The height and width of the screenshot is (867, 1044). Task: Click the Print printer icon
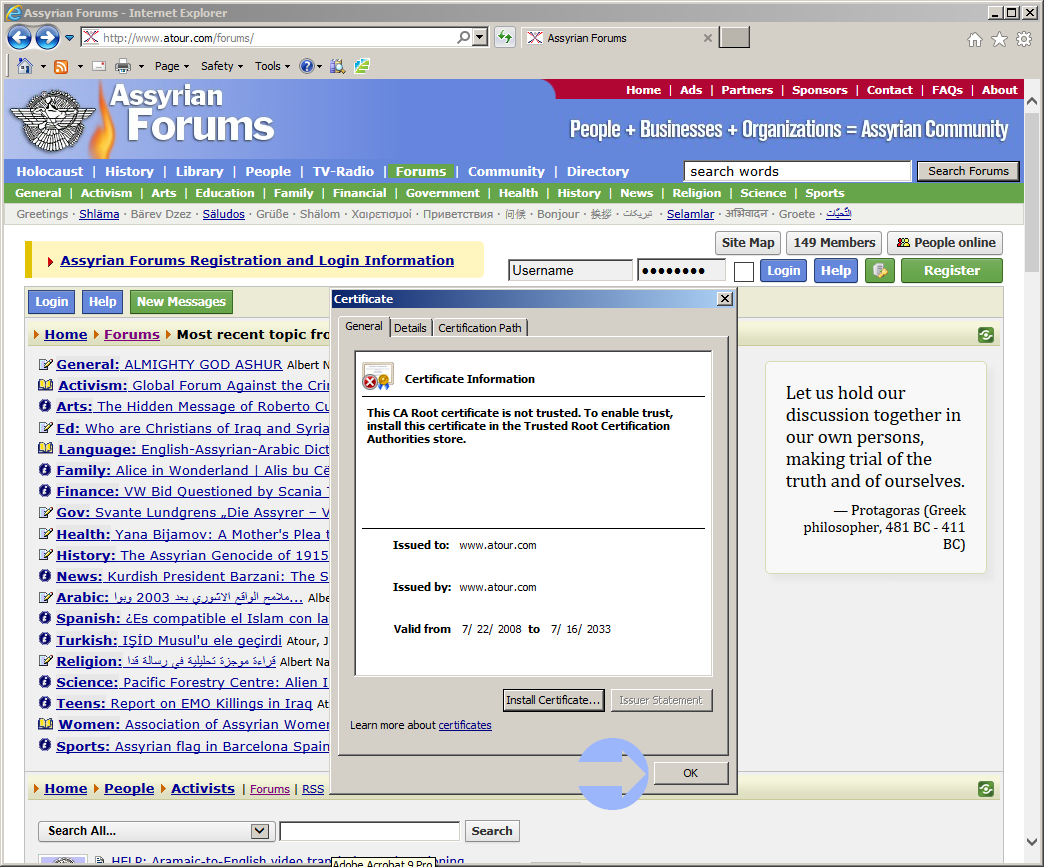point(123,66)
